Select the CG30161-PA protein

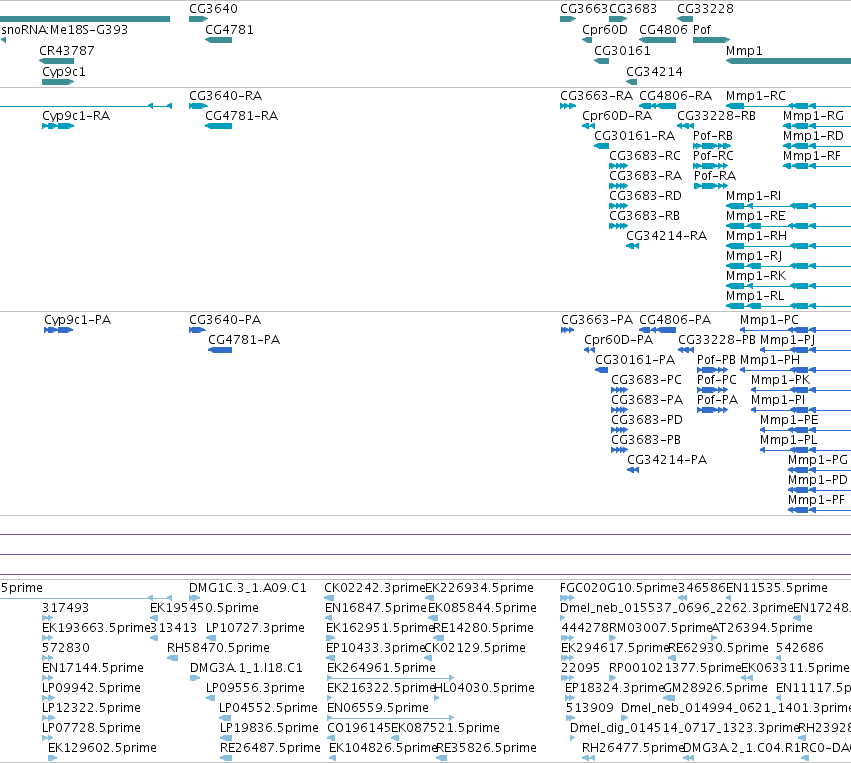601,370
